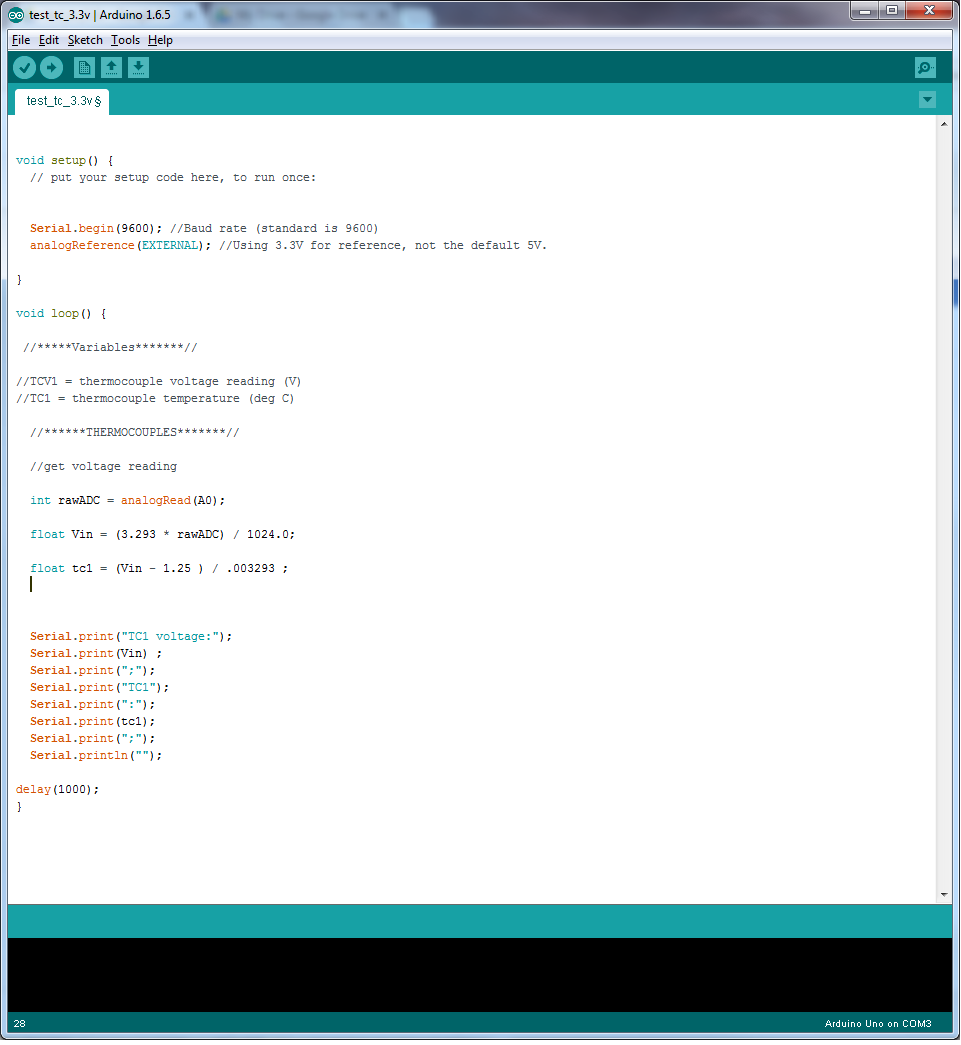The height and width of the screenshot is (1045, 961).
Task: Click the //TC1 thermocouple temperature comment
Action: (155, 399)
